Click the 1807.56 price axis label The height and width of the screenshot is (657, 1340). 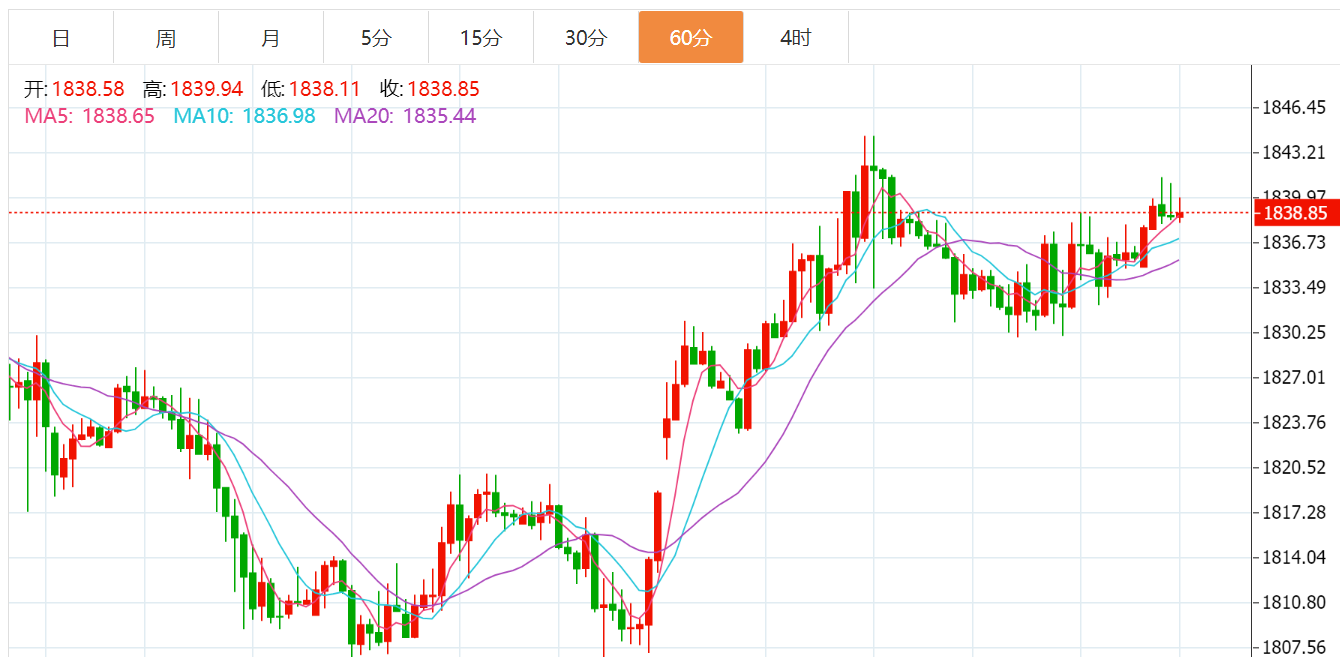pyautogui.click(x=1294, y=647)
